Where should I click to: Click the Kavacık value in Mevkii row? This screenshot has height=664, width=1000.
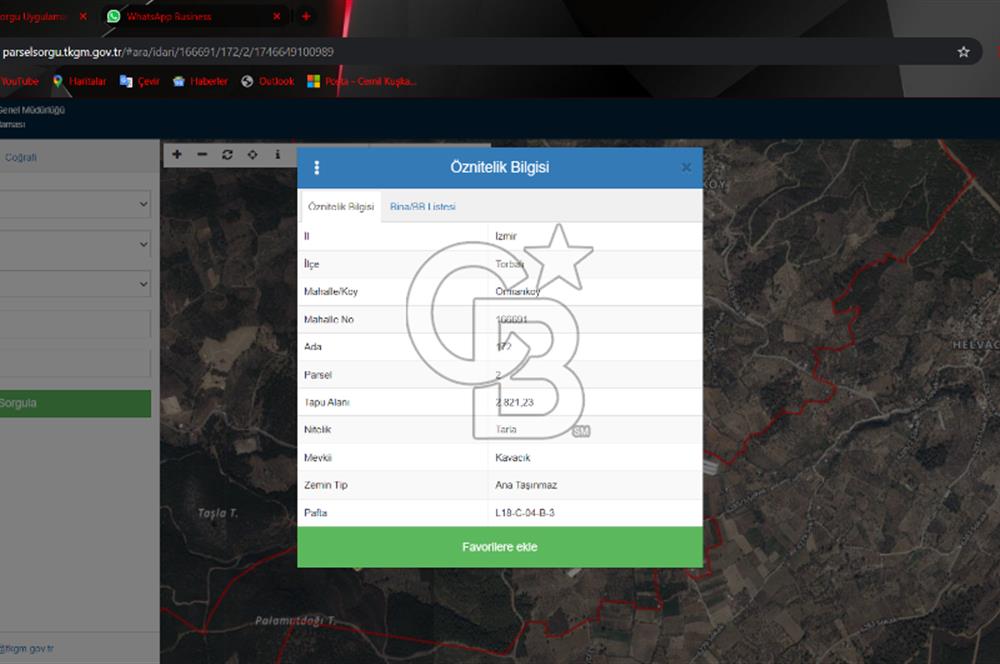click(512, 457)
